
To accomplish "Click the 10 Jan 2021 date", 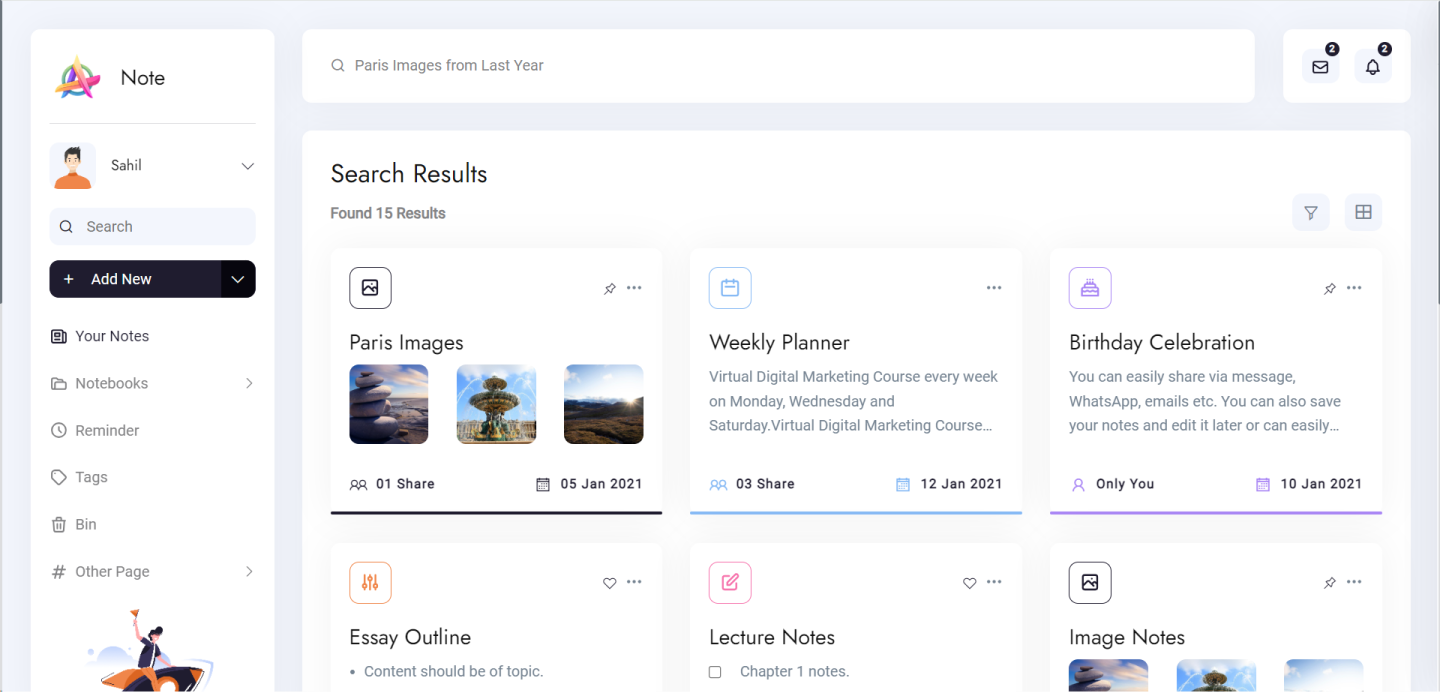I will [1321, 484].
